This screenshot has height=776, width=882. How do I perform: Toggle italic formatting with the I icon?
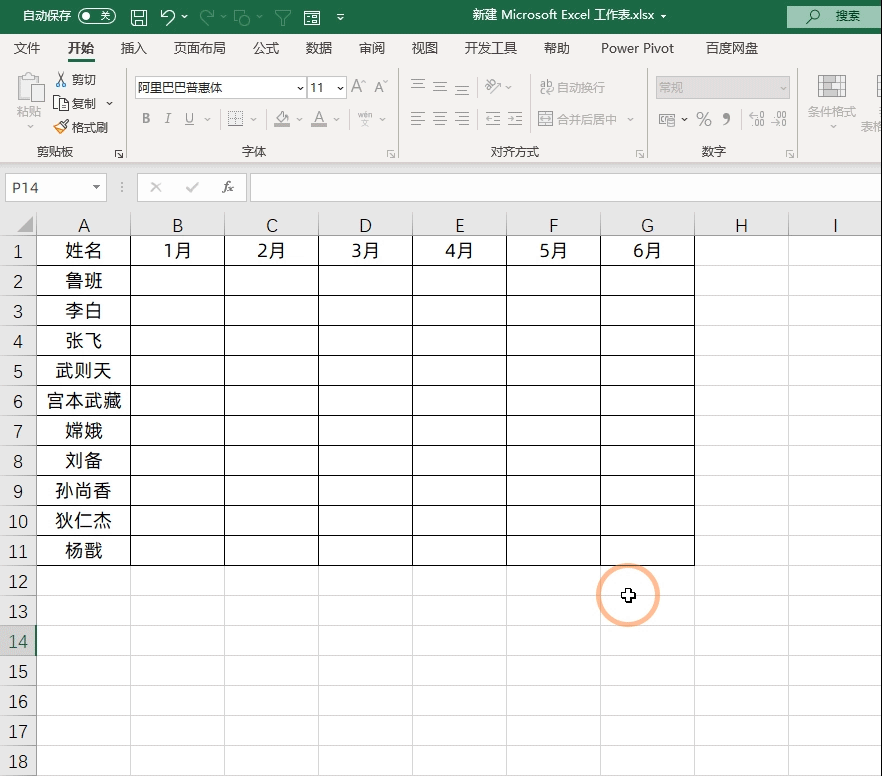tap(166, 119)
